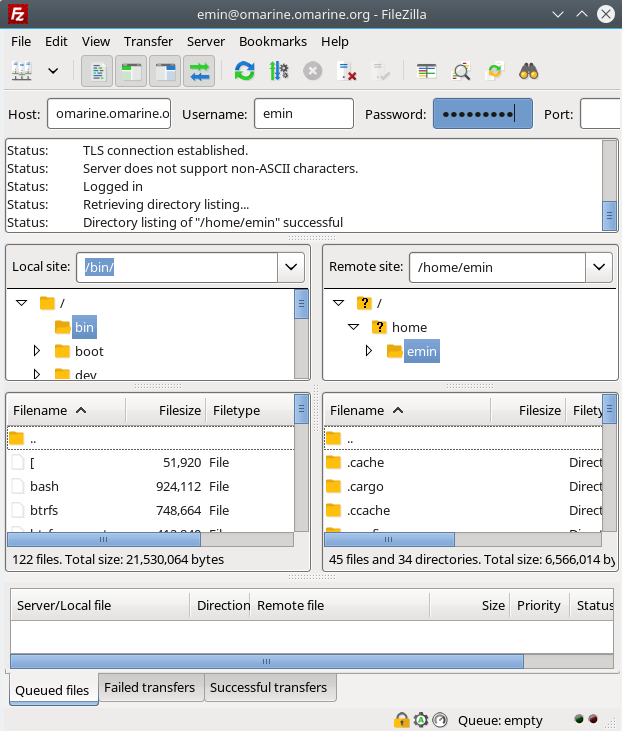Search for files recursively with binoculars icon
Viewport: 622px width, 731px height.
click(529, 71)
